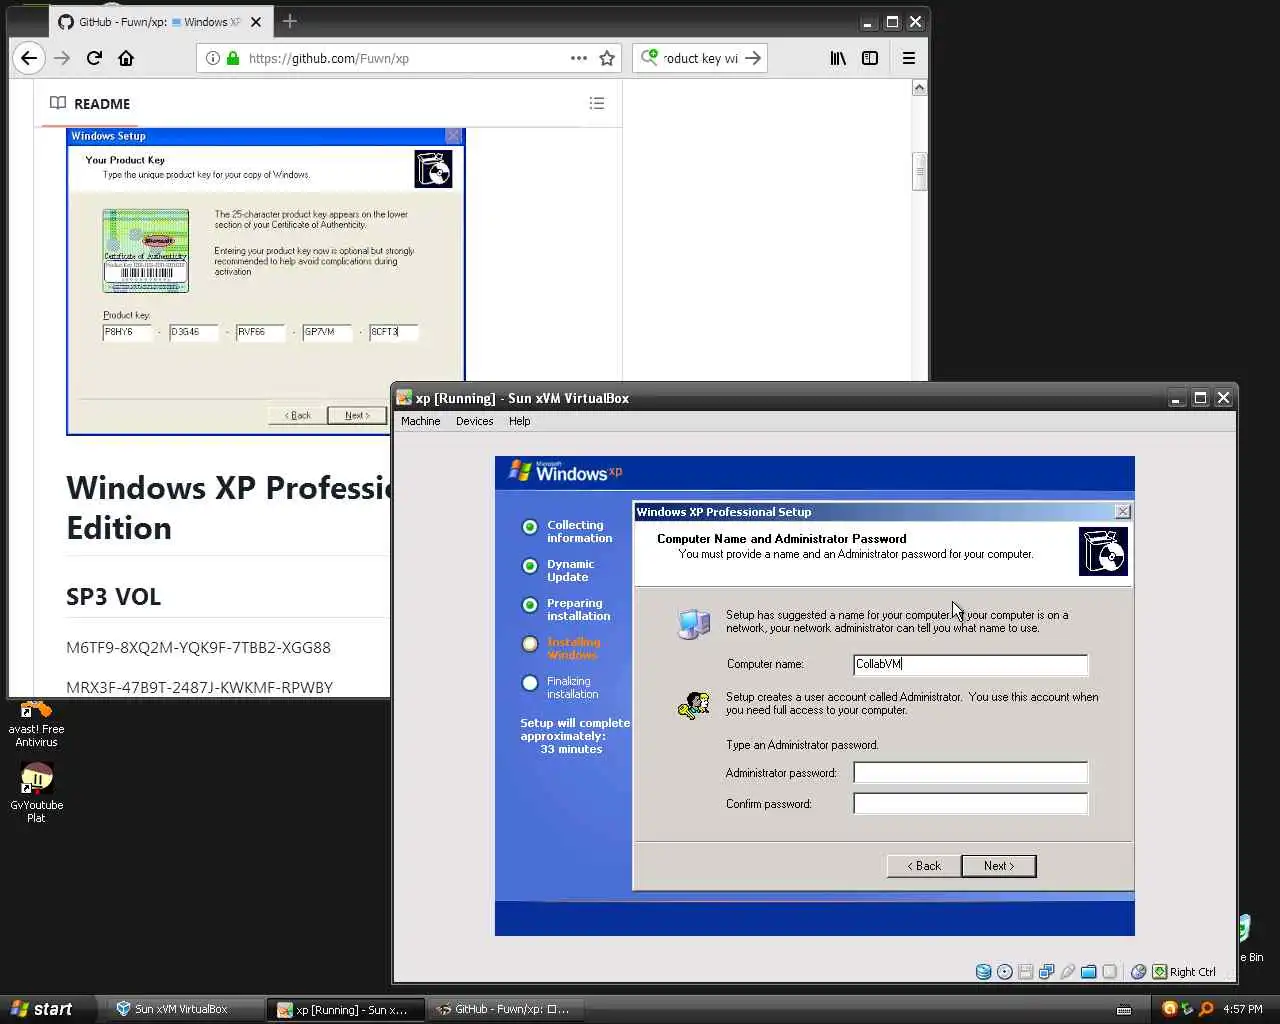The image size is (1280, 1024).
Task: Click the Collecting information setup step
Action: pyautogui.click(x=566, y=531)
